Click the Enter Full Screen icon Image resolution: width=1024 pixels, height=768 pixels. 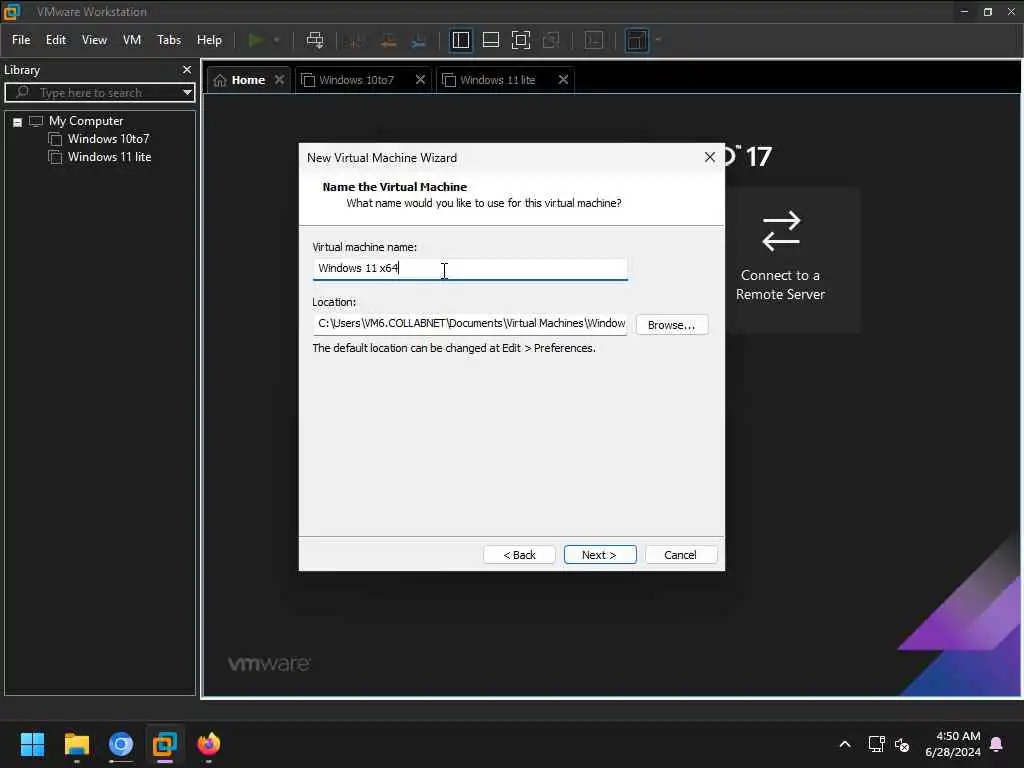tap(520, 40)
